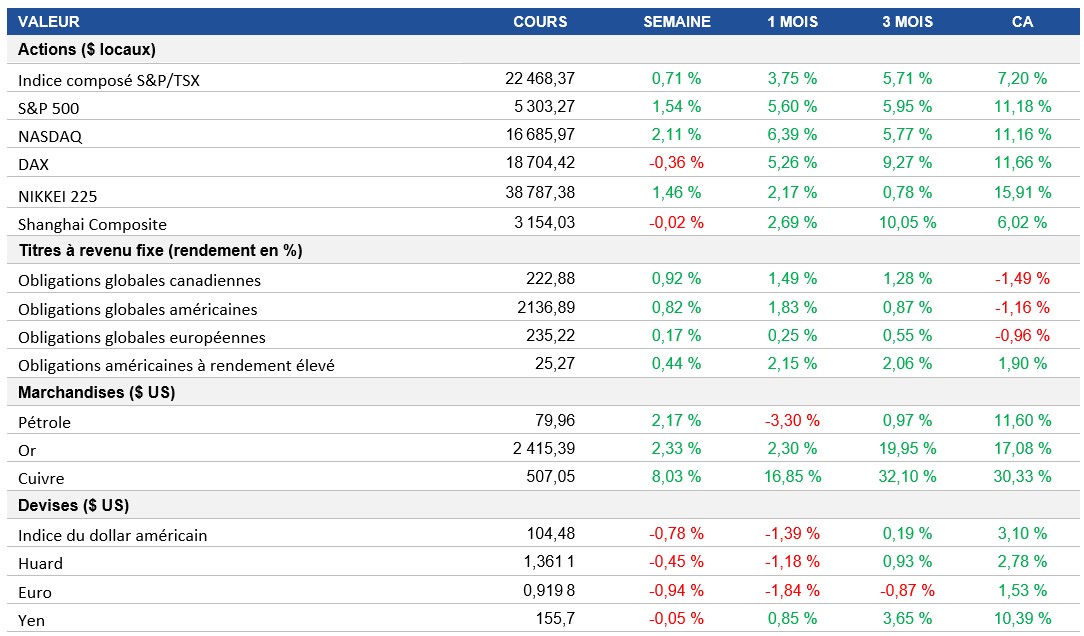Click the 3 MOIS column header
Screen dimensions: 1084x636
click(907, 21)
